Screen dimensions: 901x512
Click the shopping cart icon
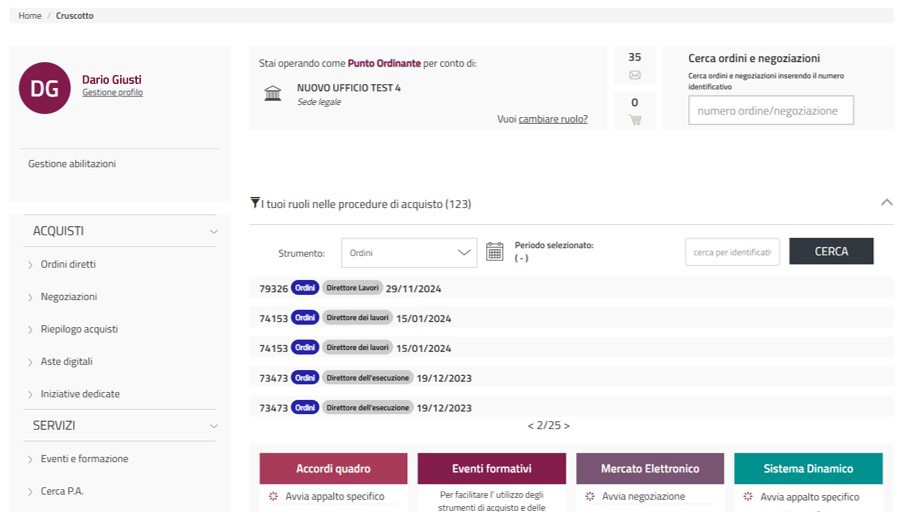coord(634,120)
